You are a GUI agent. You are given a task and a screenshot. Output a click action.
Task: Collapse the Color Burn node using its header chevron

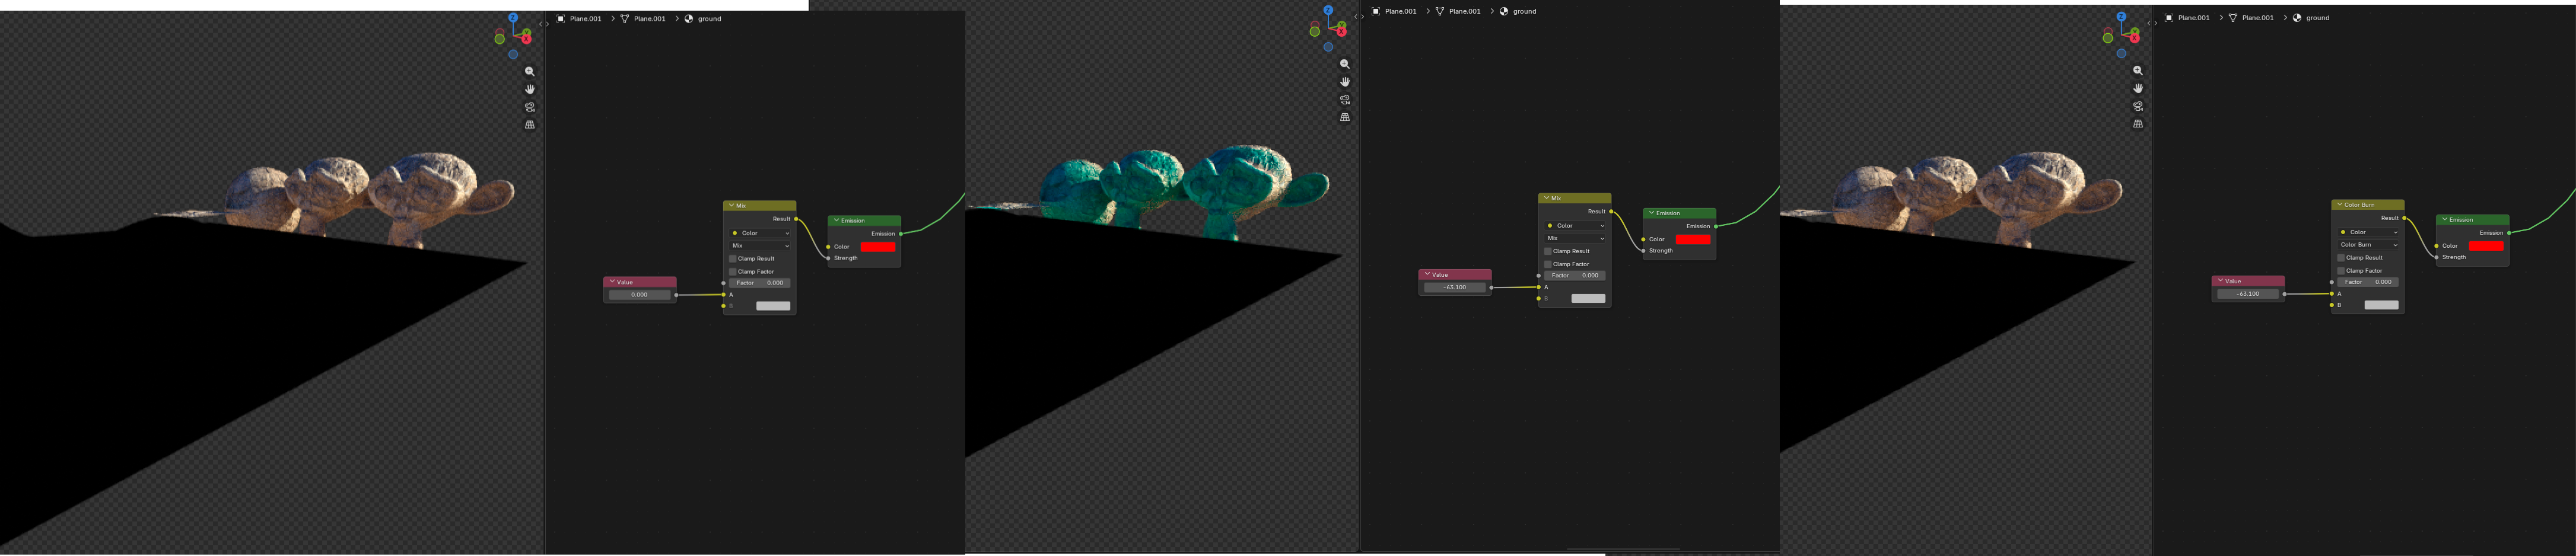(x=2340, y=205)
